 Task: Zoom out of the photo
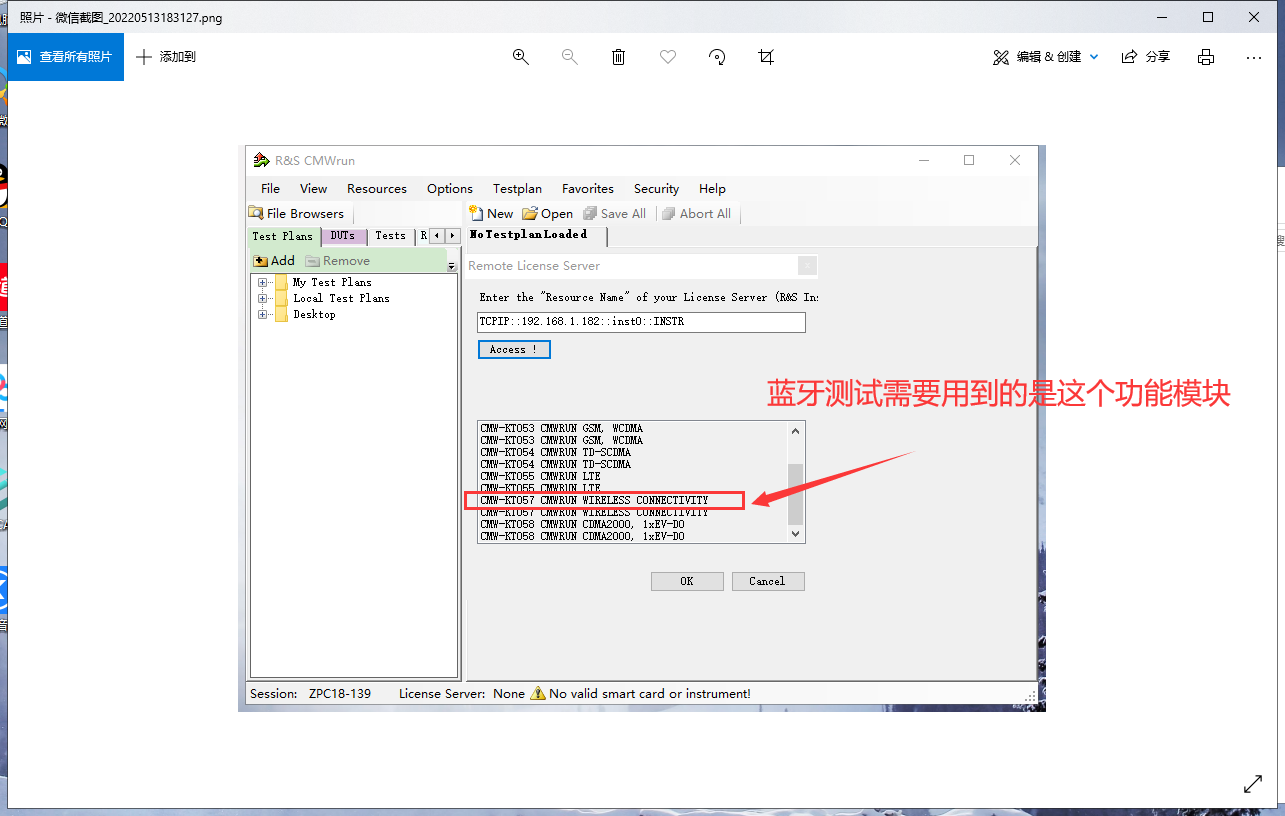tap(570, 57)
